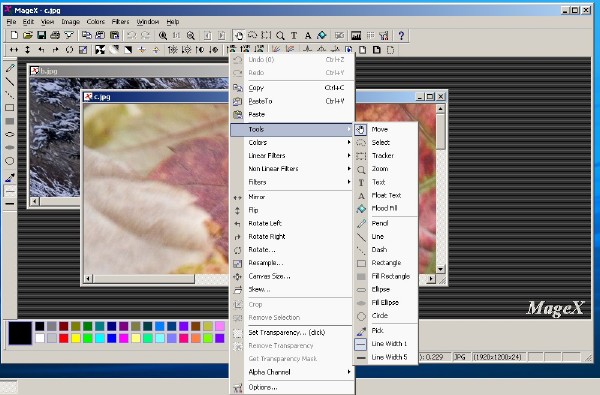Pick the yellow color swatch in palette
Image resolution: width=600 pixels, height=395 pixels.
tap(76, 338)
